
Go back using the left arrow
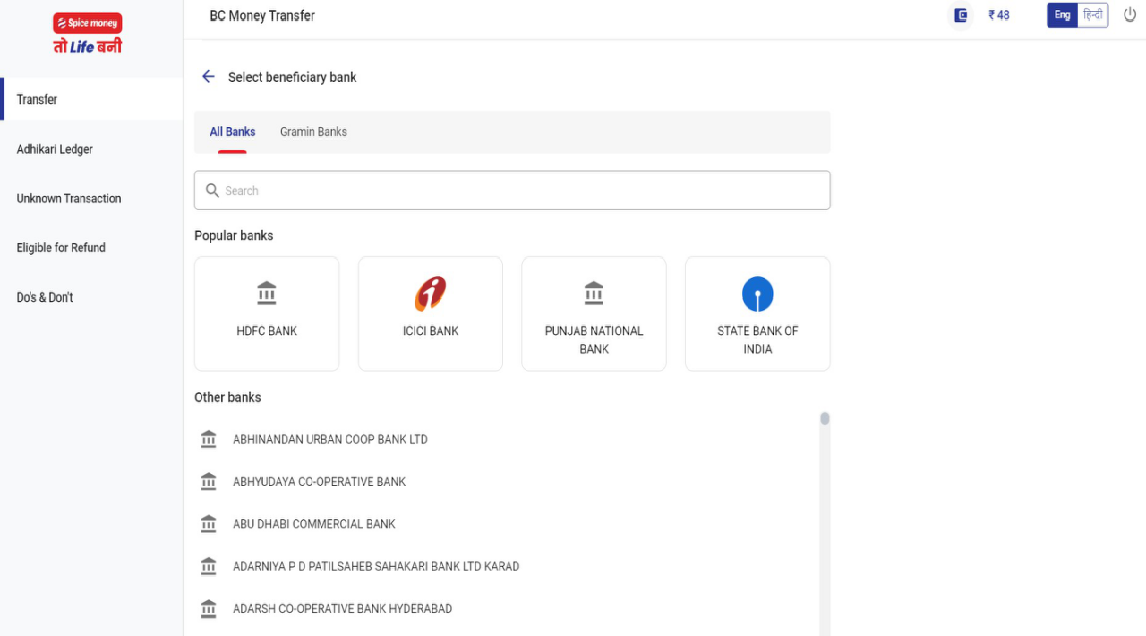208,77
